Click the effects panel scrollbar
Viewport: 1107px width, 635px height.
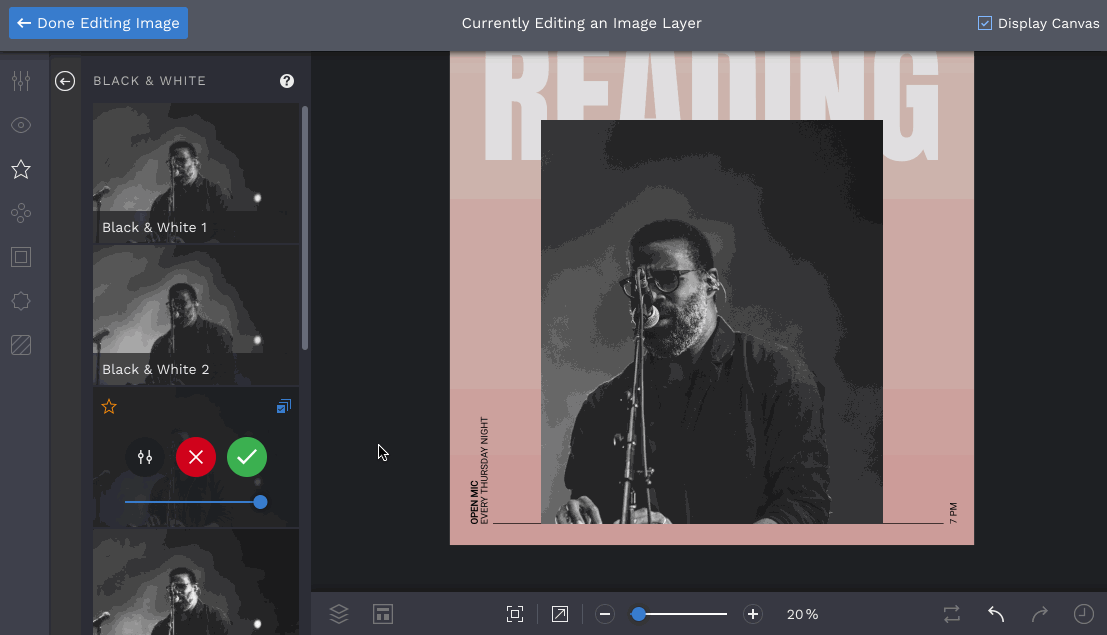point(305,227)
